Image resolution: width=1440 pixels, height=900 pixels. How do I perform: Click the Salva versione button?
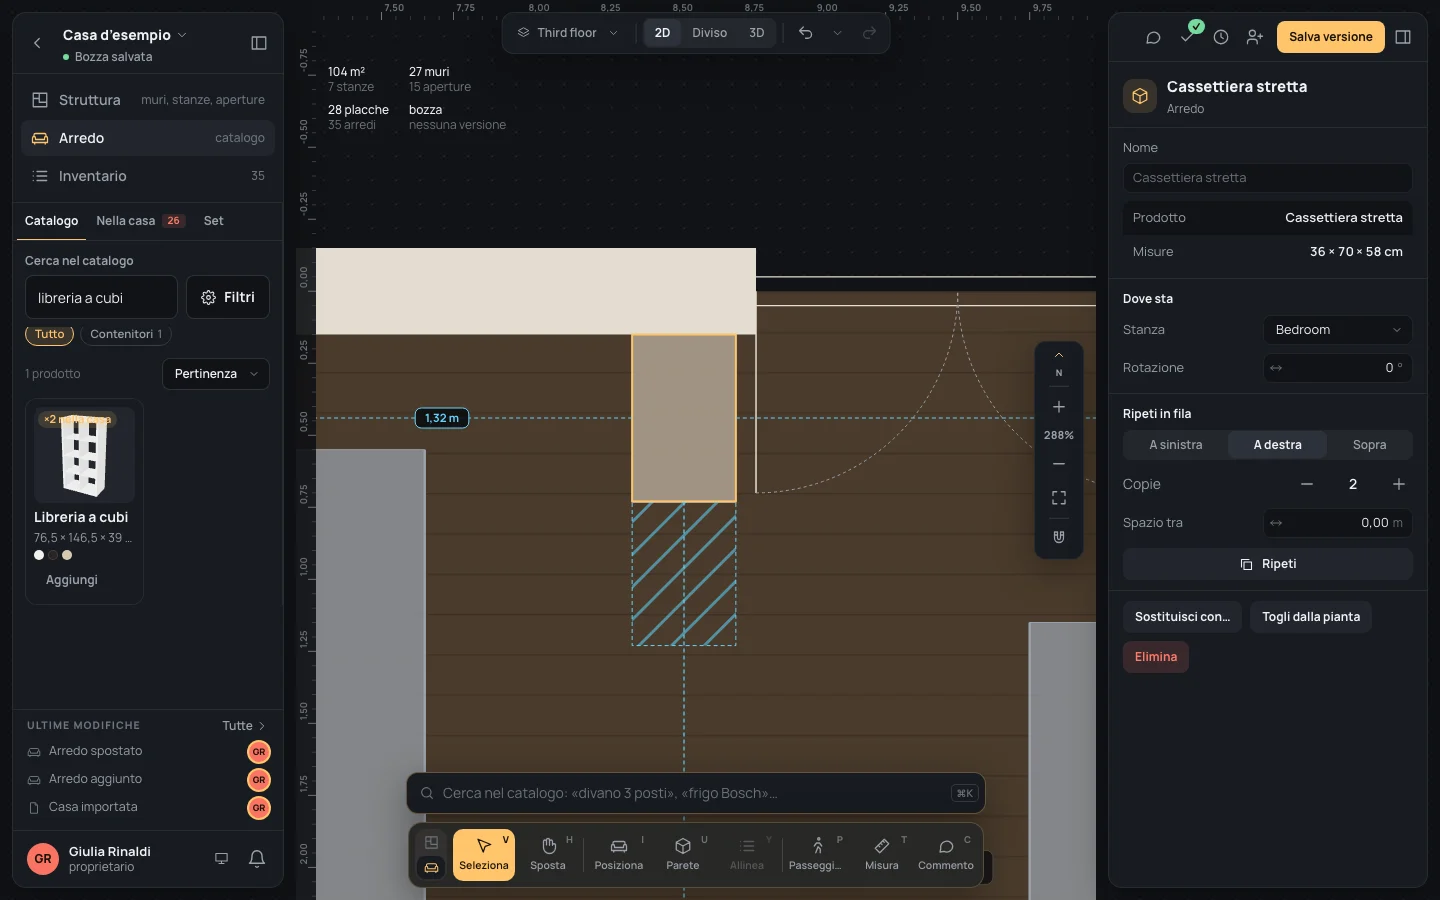coord(1331,37)
